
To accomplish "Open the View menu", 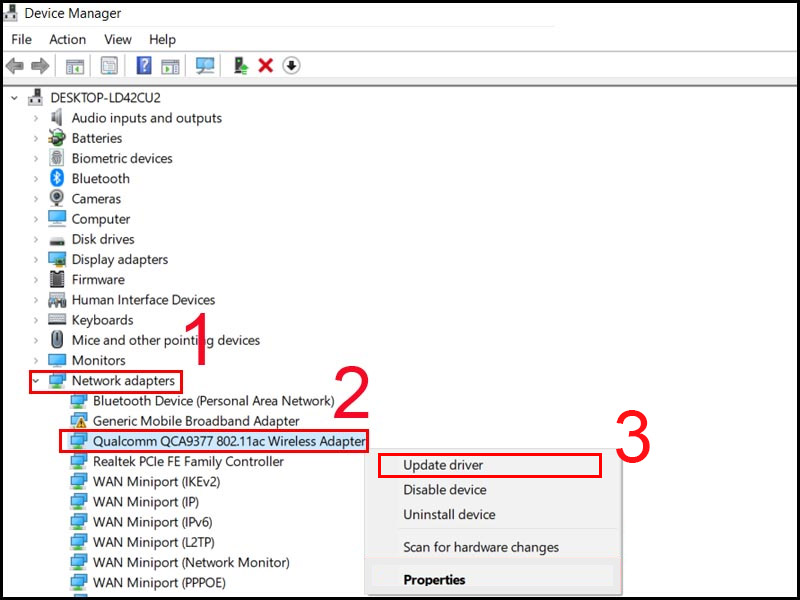I will pyautogui.click(x=117, y=39).
